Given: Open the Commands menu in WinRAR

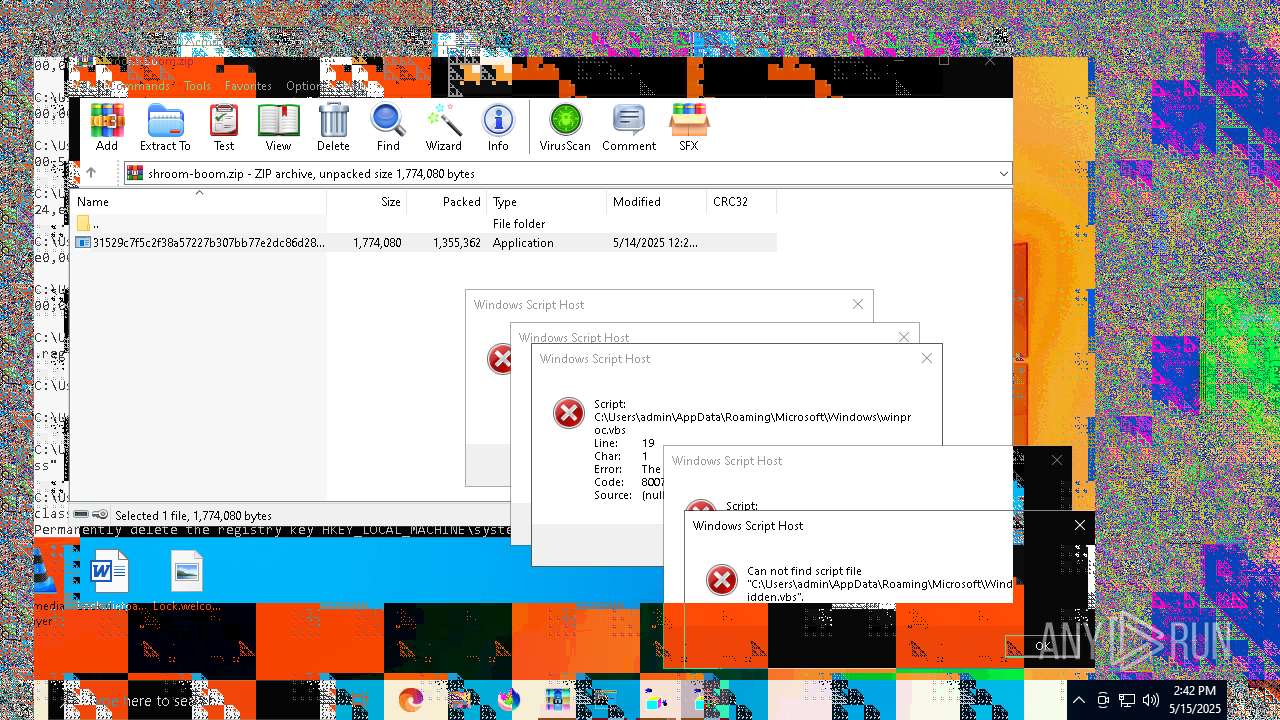Looking at the screenshot, I should coord(138,86).
